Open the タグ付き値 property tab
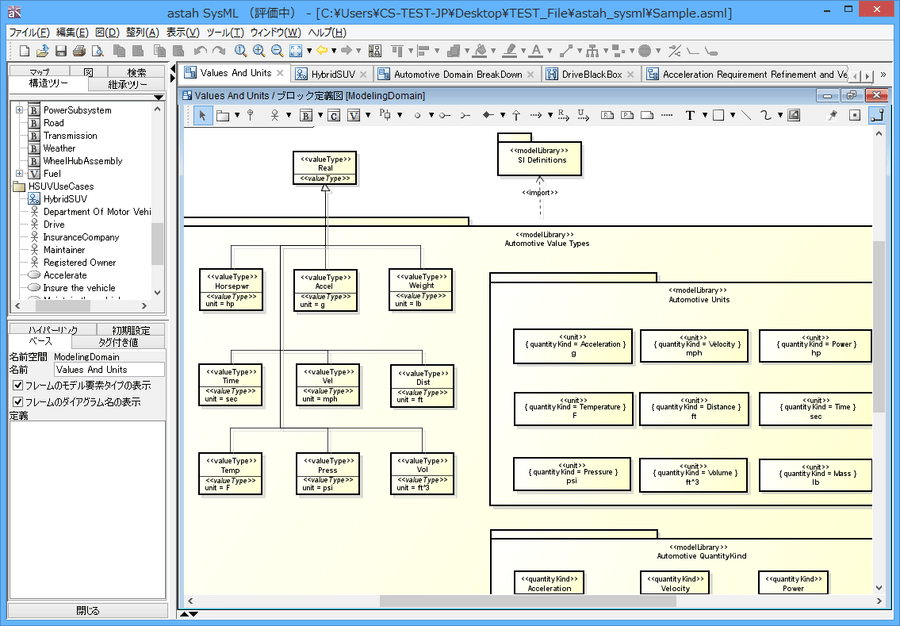 pyautogui.click(x=118, y=343)
